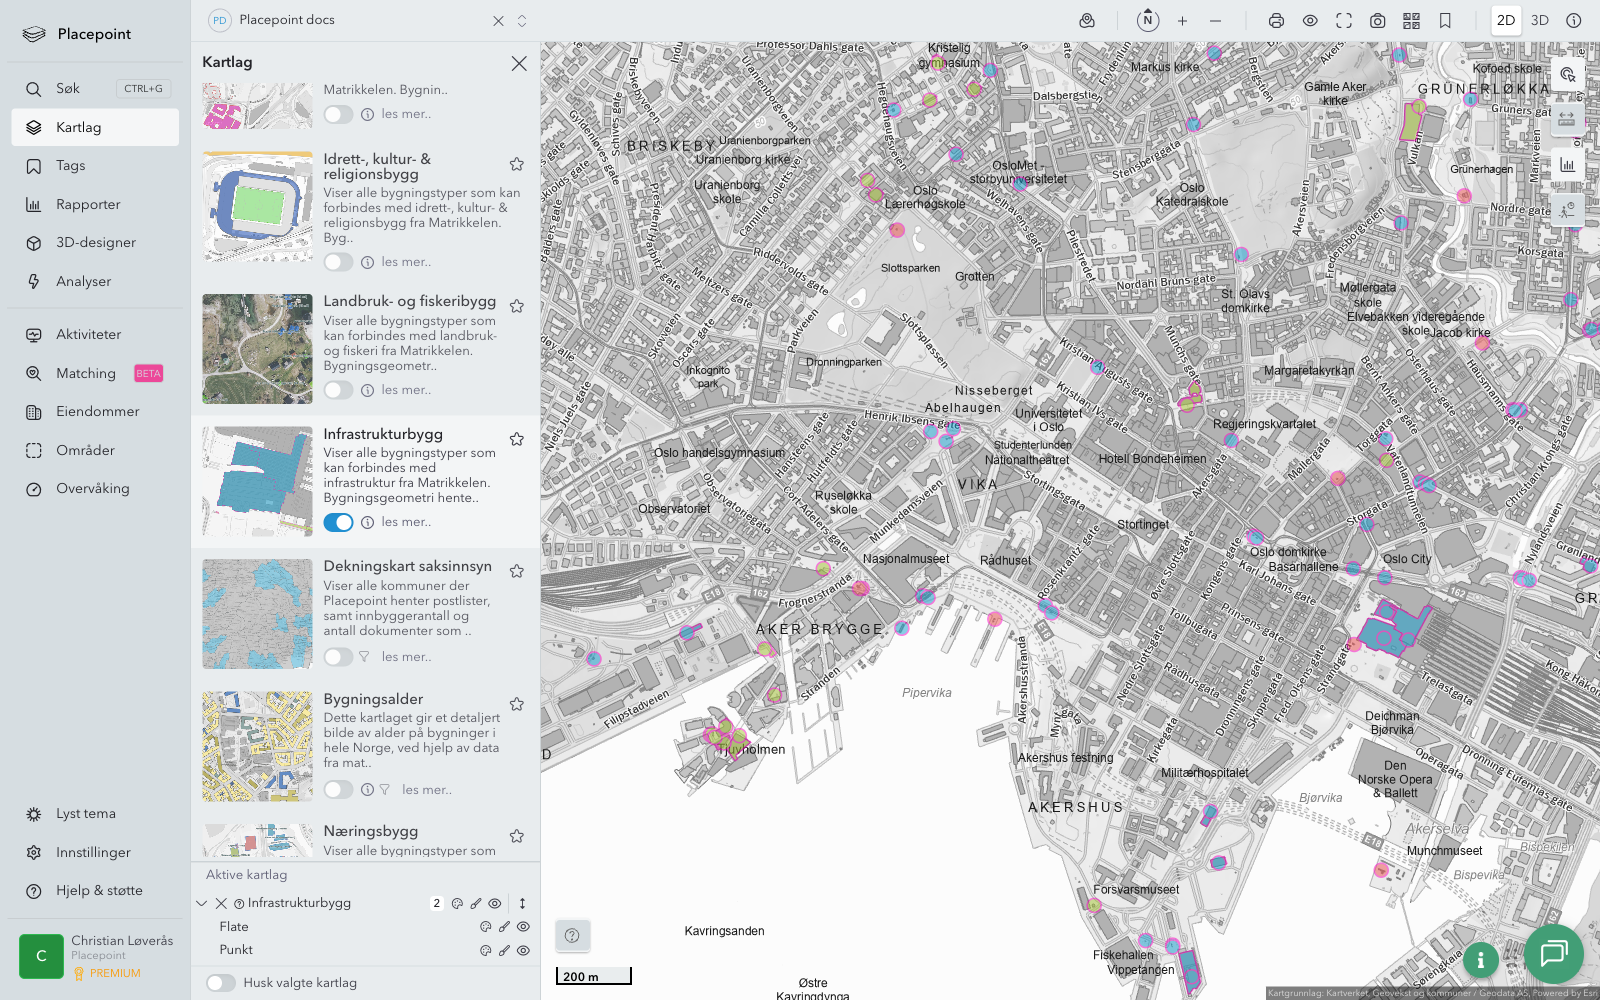The width and height of the screenshot is (1600, 1000).
Task: Take a map screenshot with camera icon
Action: 1377,21
